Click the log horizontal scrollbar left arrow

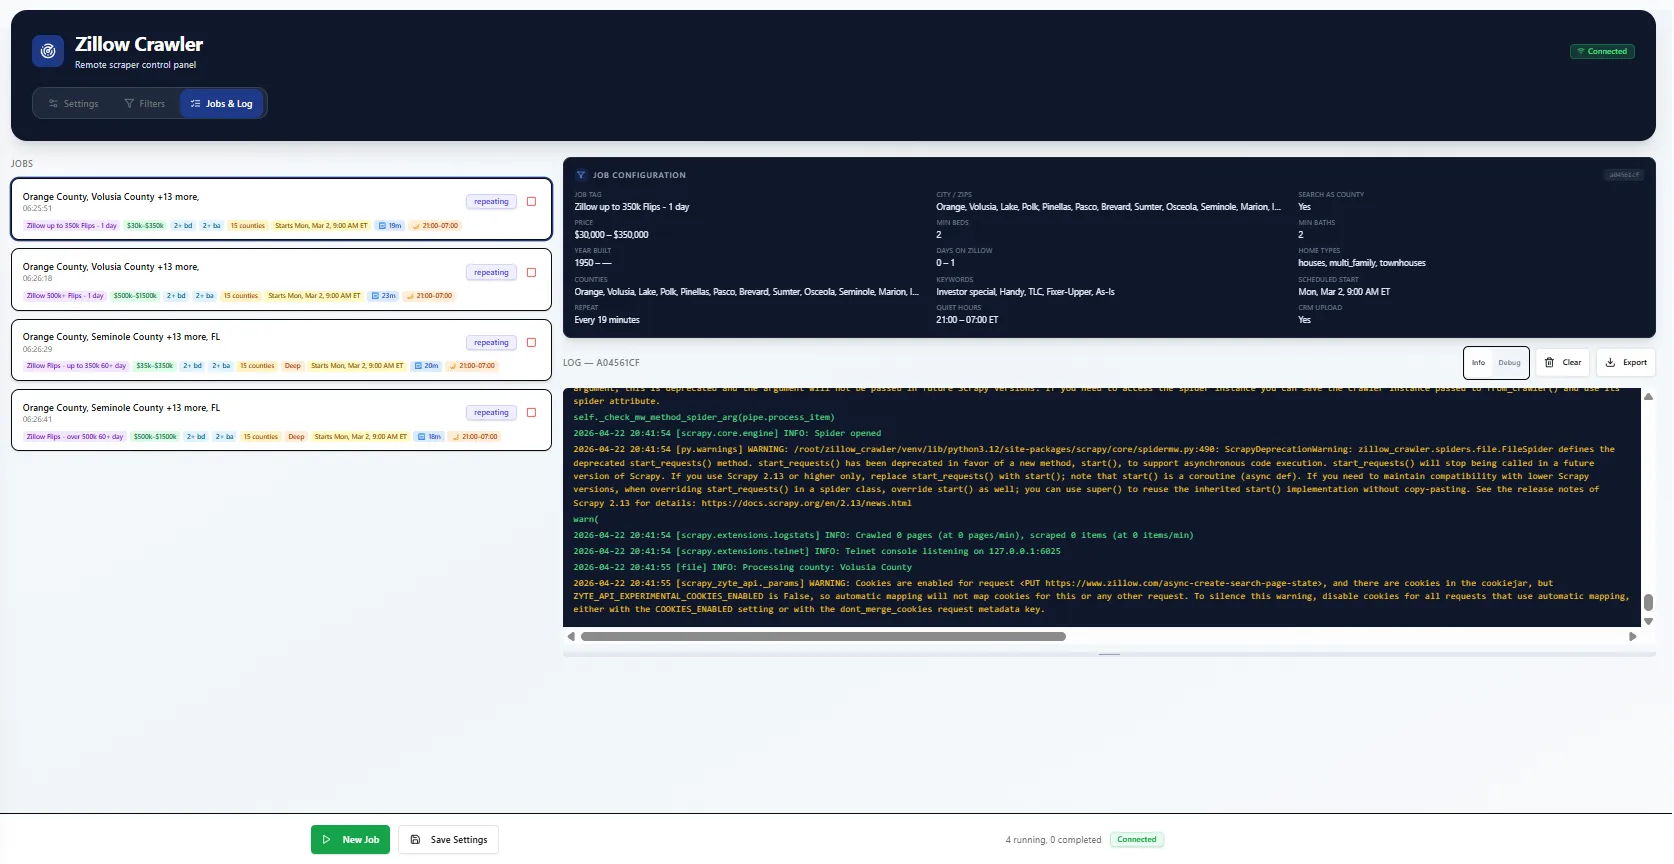tap(571, 636)
